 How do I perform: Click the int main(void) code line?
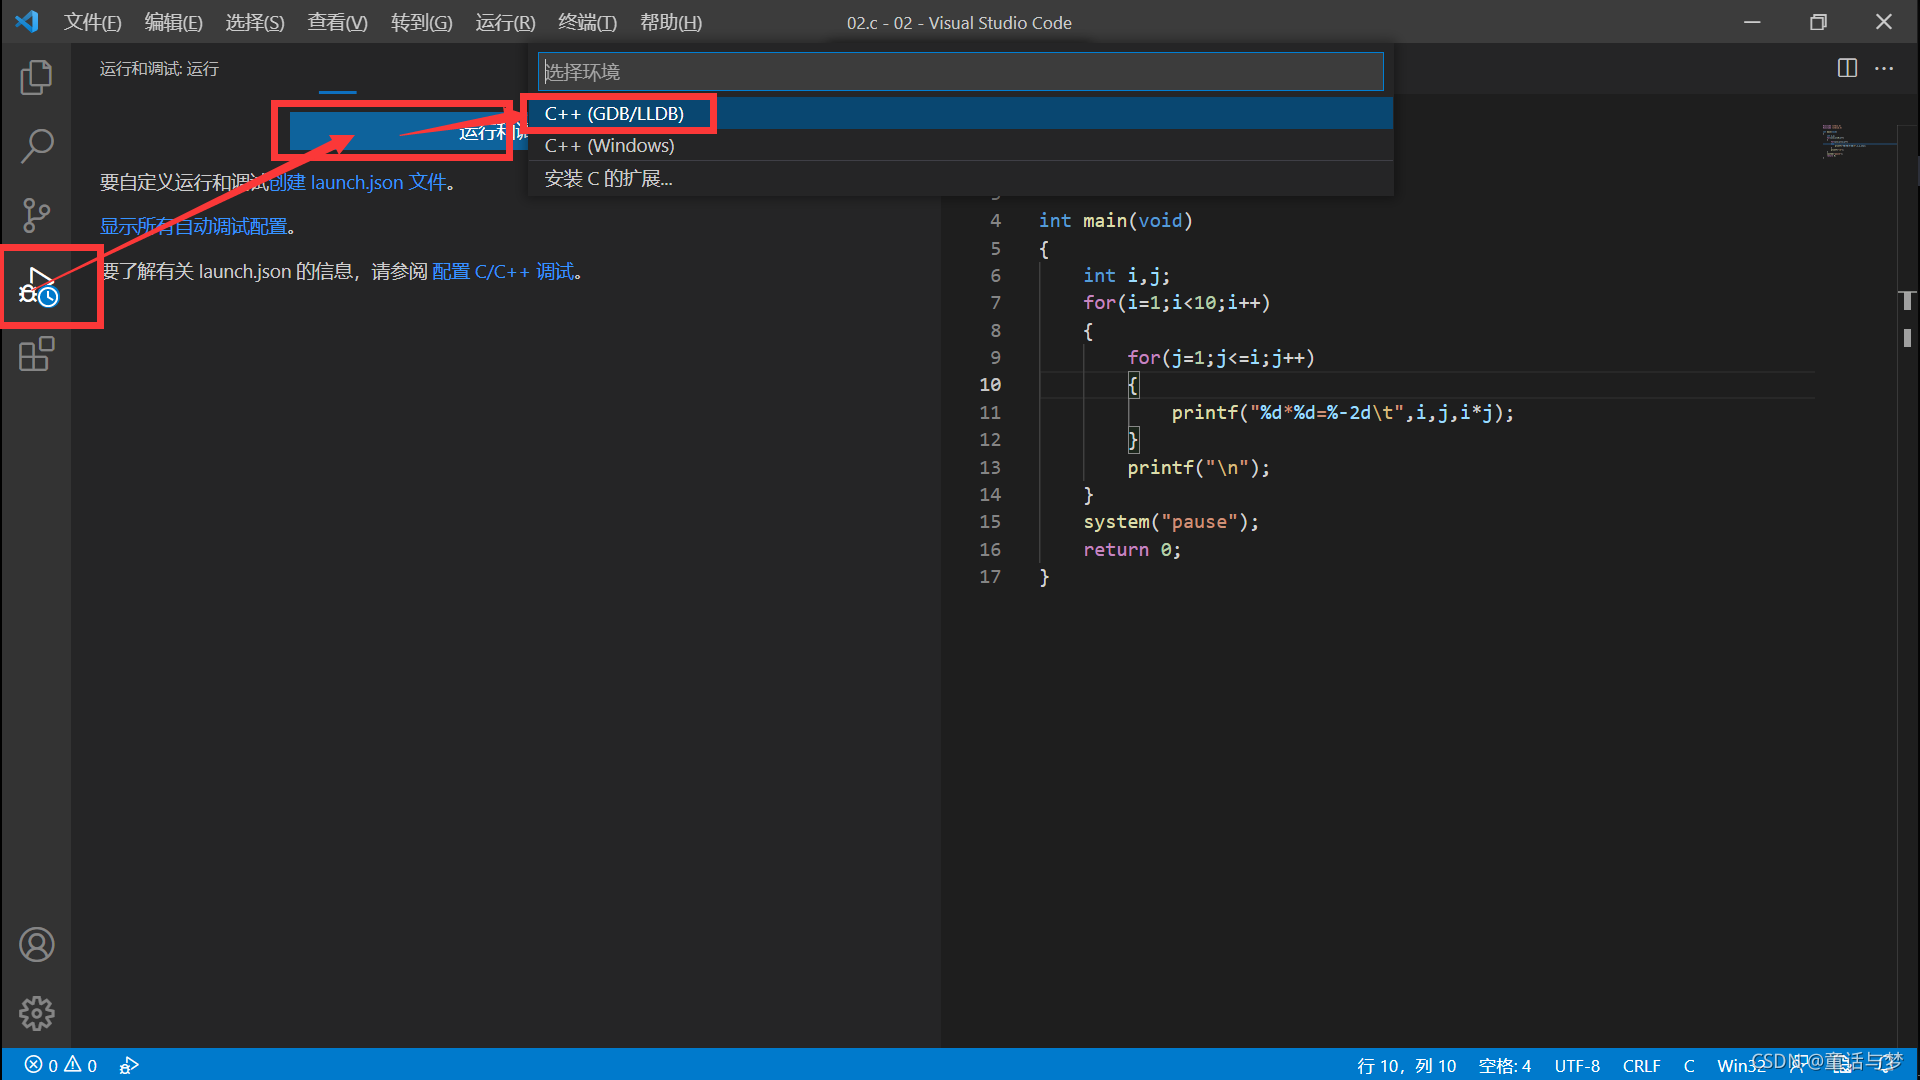(x=1115, y=220)
